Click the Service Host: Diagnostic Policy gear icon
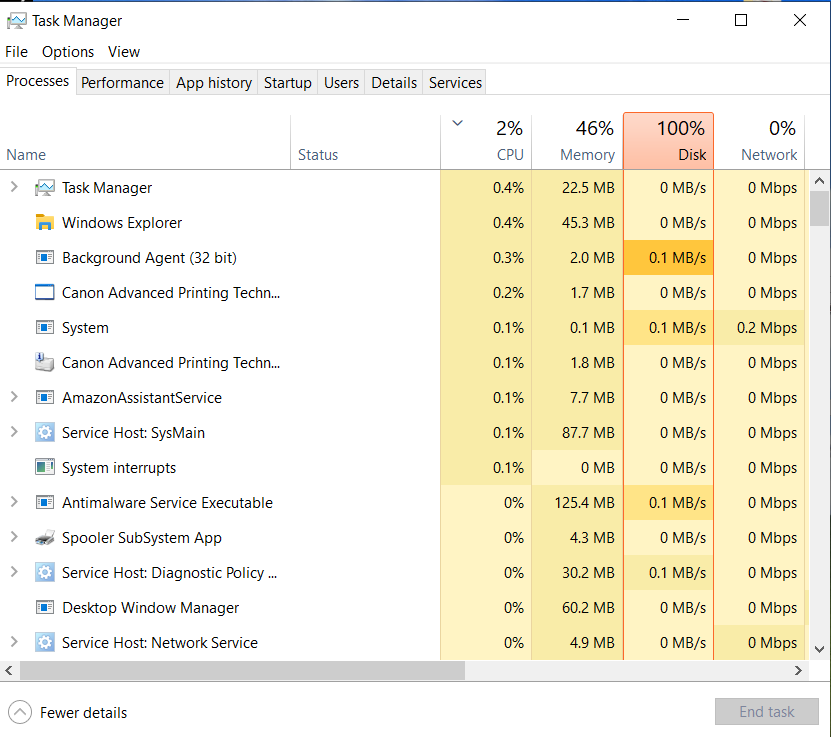Viewport: 831px width, 737px height. pos(45,573)
